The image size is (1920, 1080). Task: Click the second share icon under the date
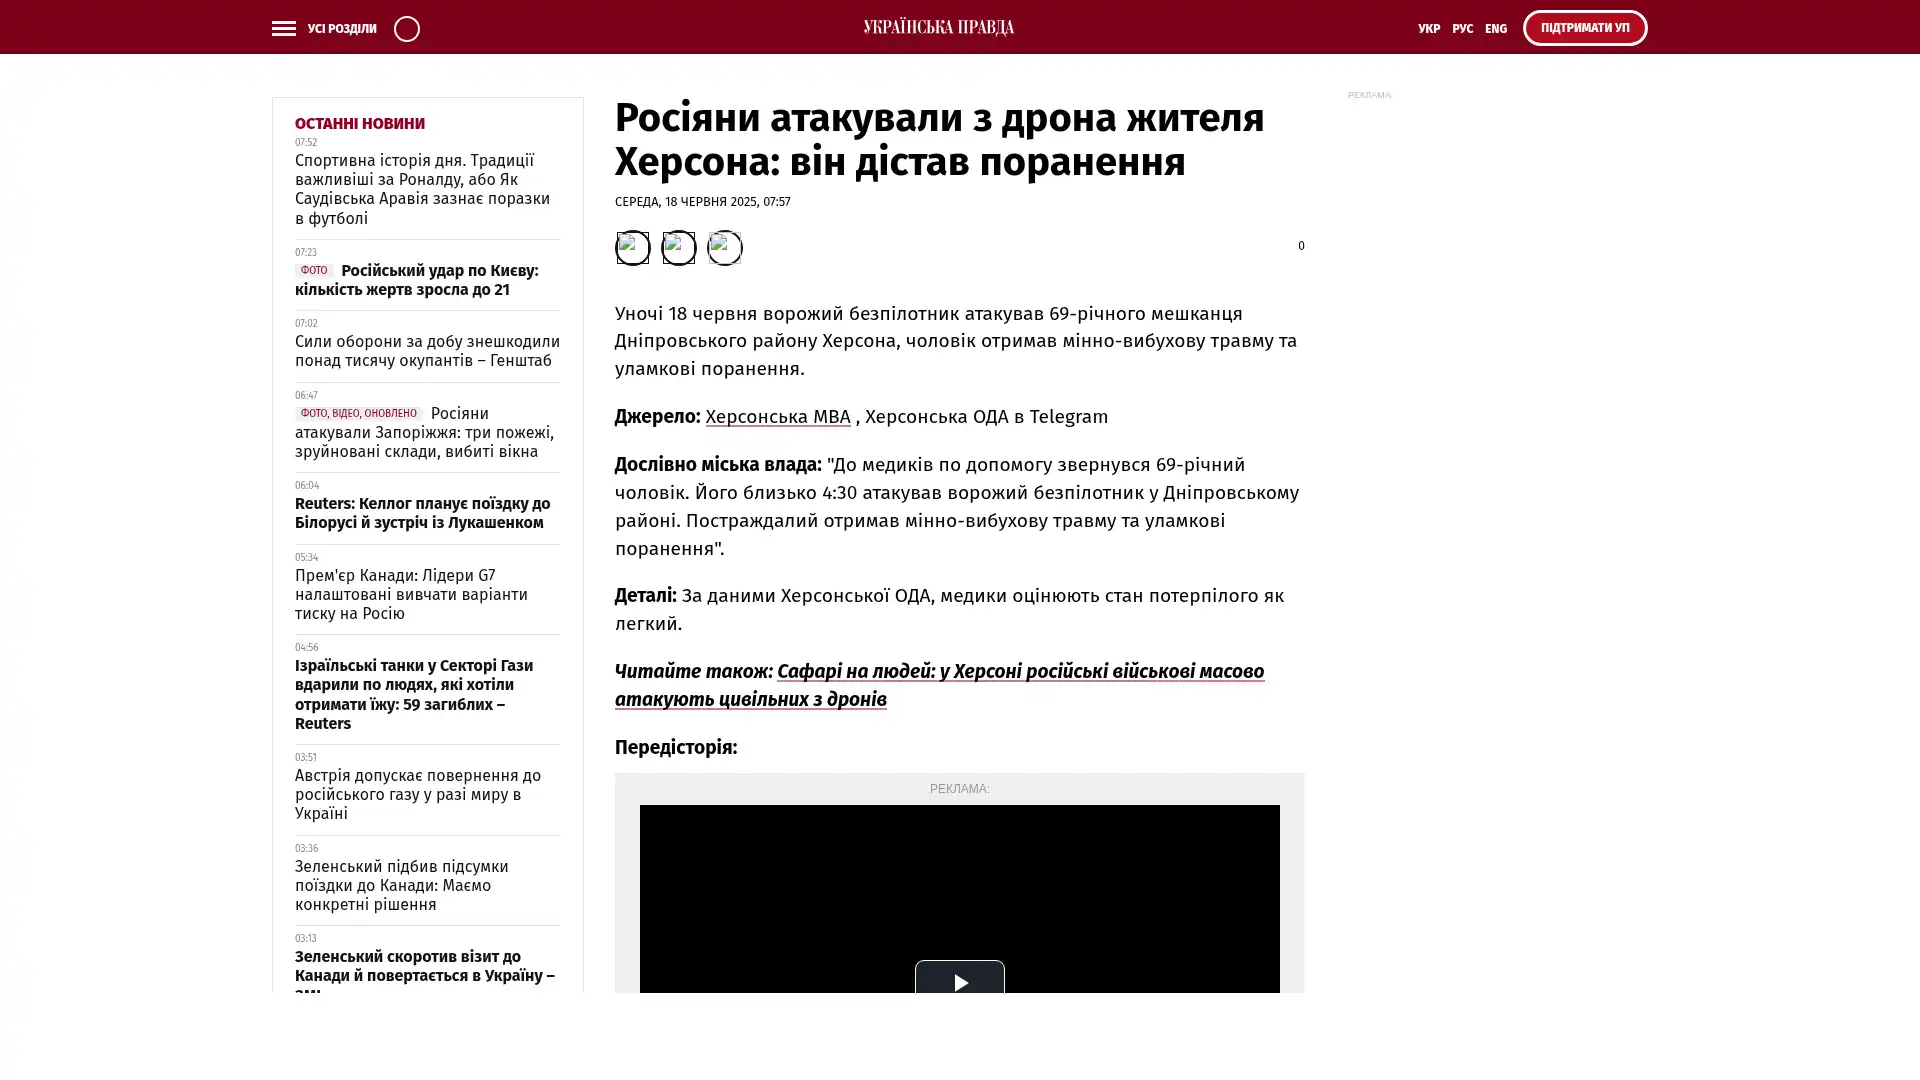coord(678,247)
